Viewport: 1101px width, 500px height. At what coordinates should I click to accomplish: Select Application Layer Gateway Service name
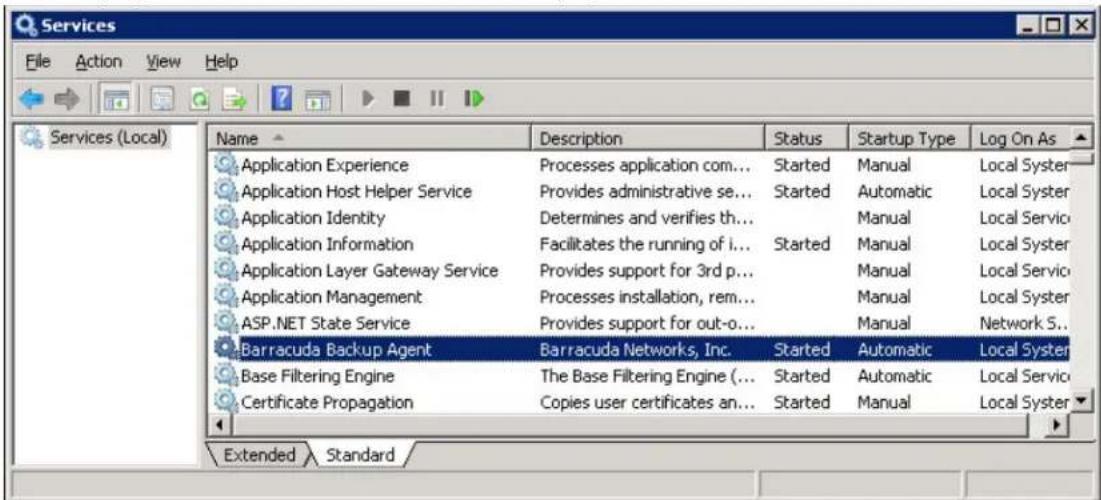coord(369,270)
